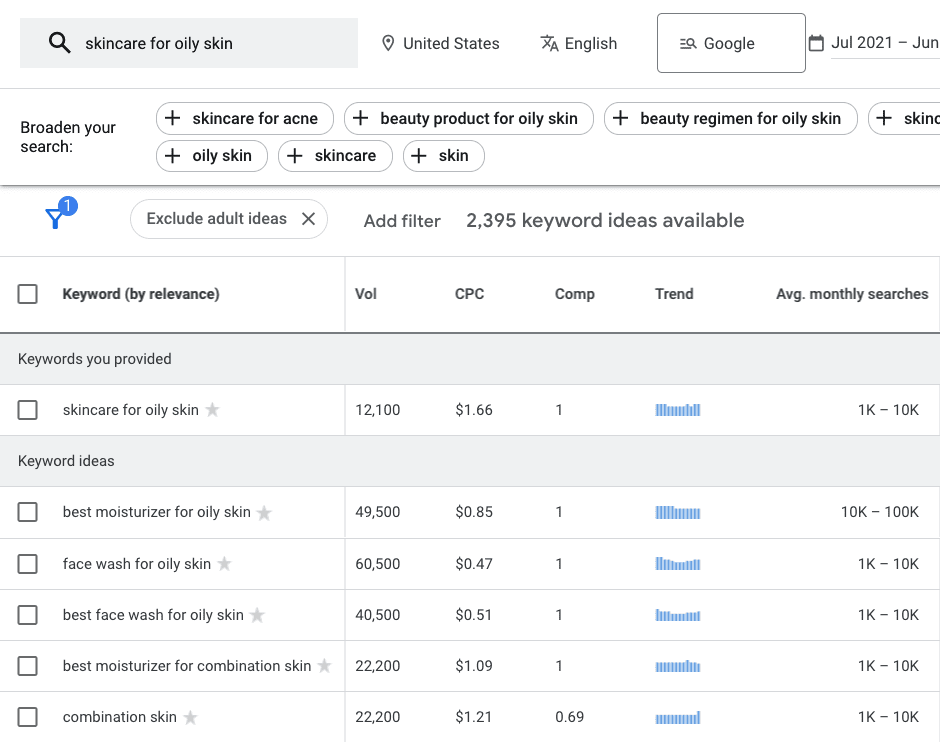Check the face wash for oily skin row

pyautogui.click(x=28, y=564)
